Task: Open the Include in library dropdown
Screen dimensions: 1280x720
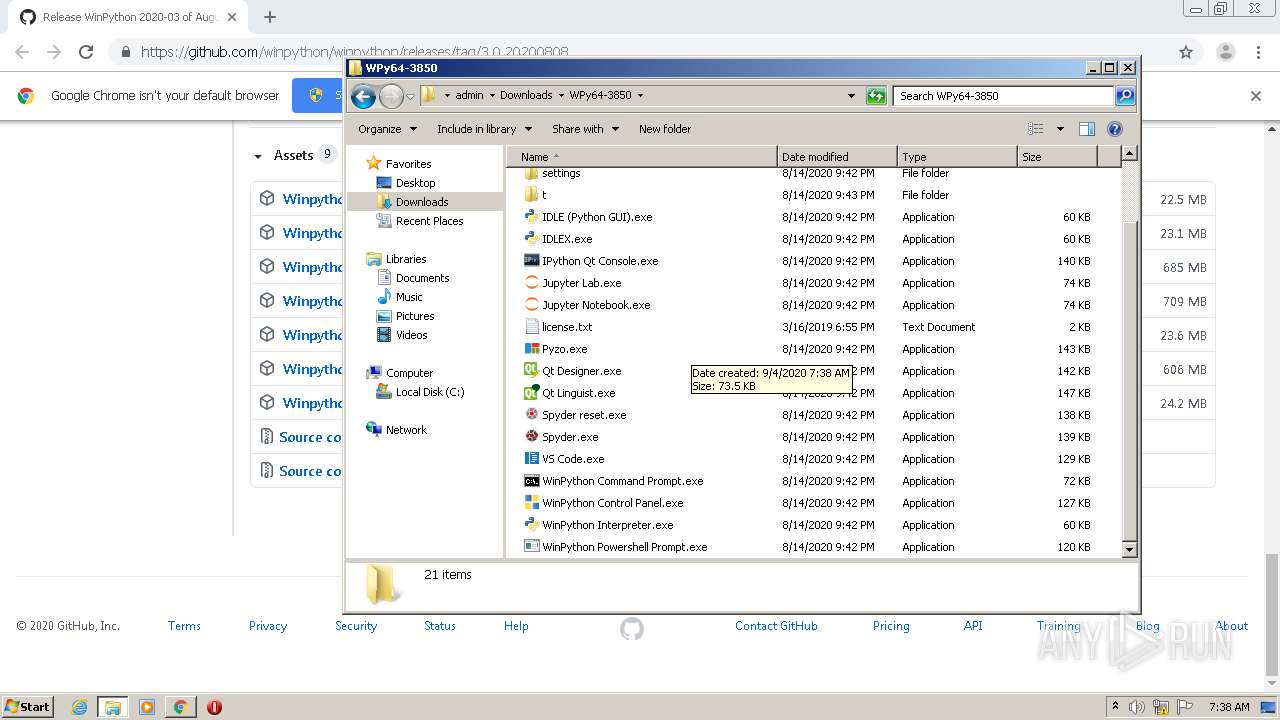Action: coord(484,129)
